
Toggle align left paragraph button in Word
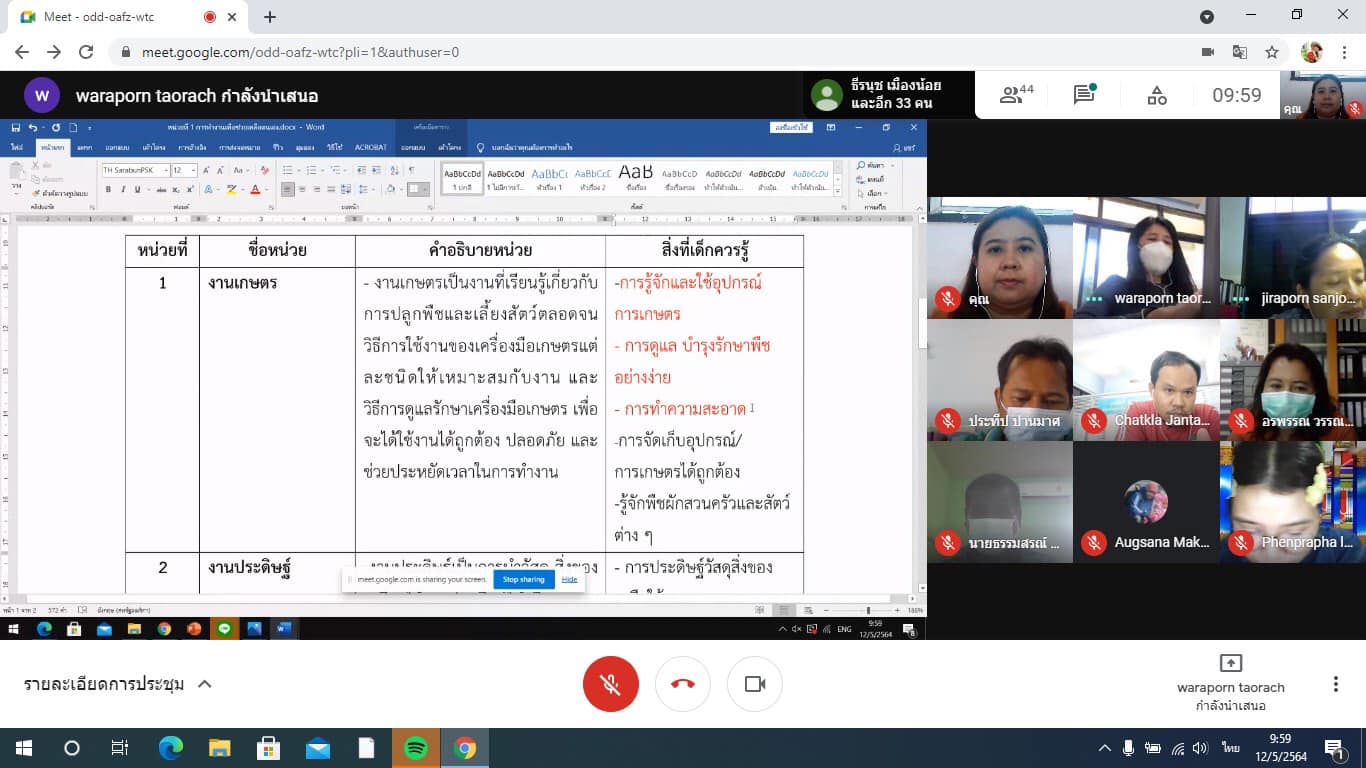click(x=288, y=189)
